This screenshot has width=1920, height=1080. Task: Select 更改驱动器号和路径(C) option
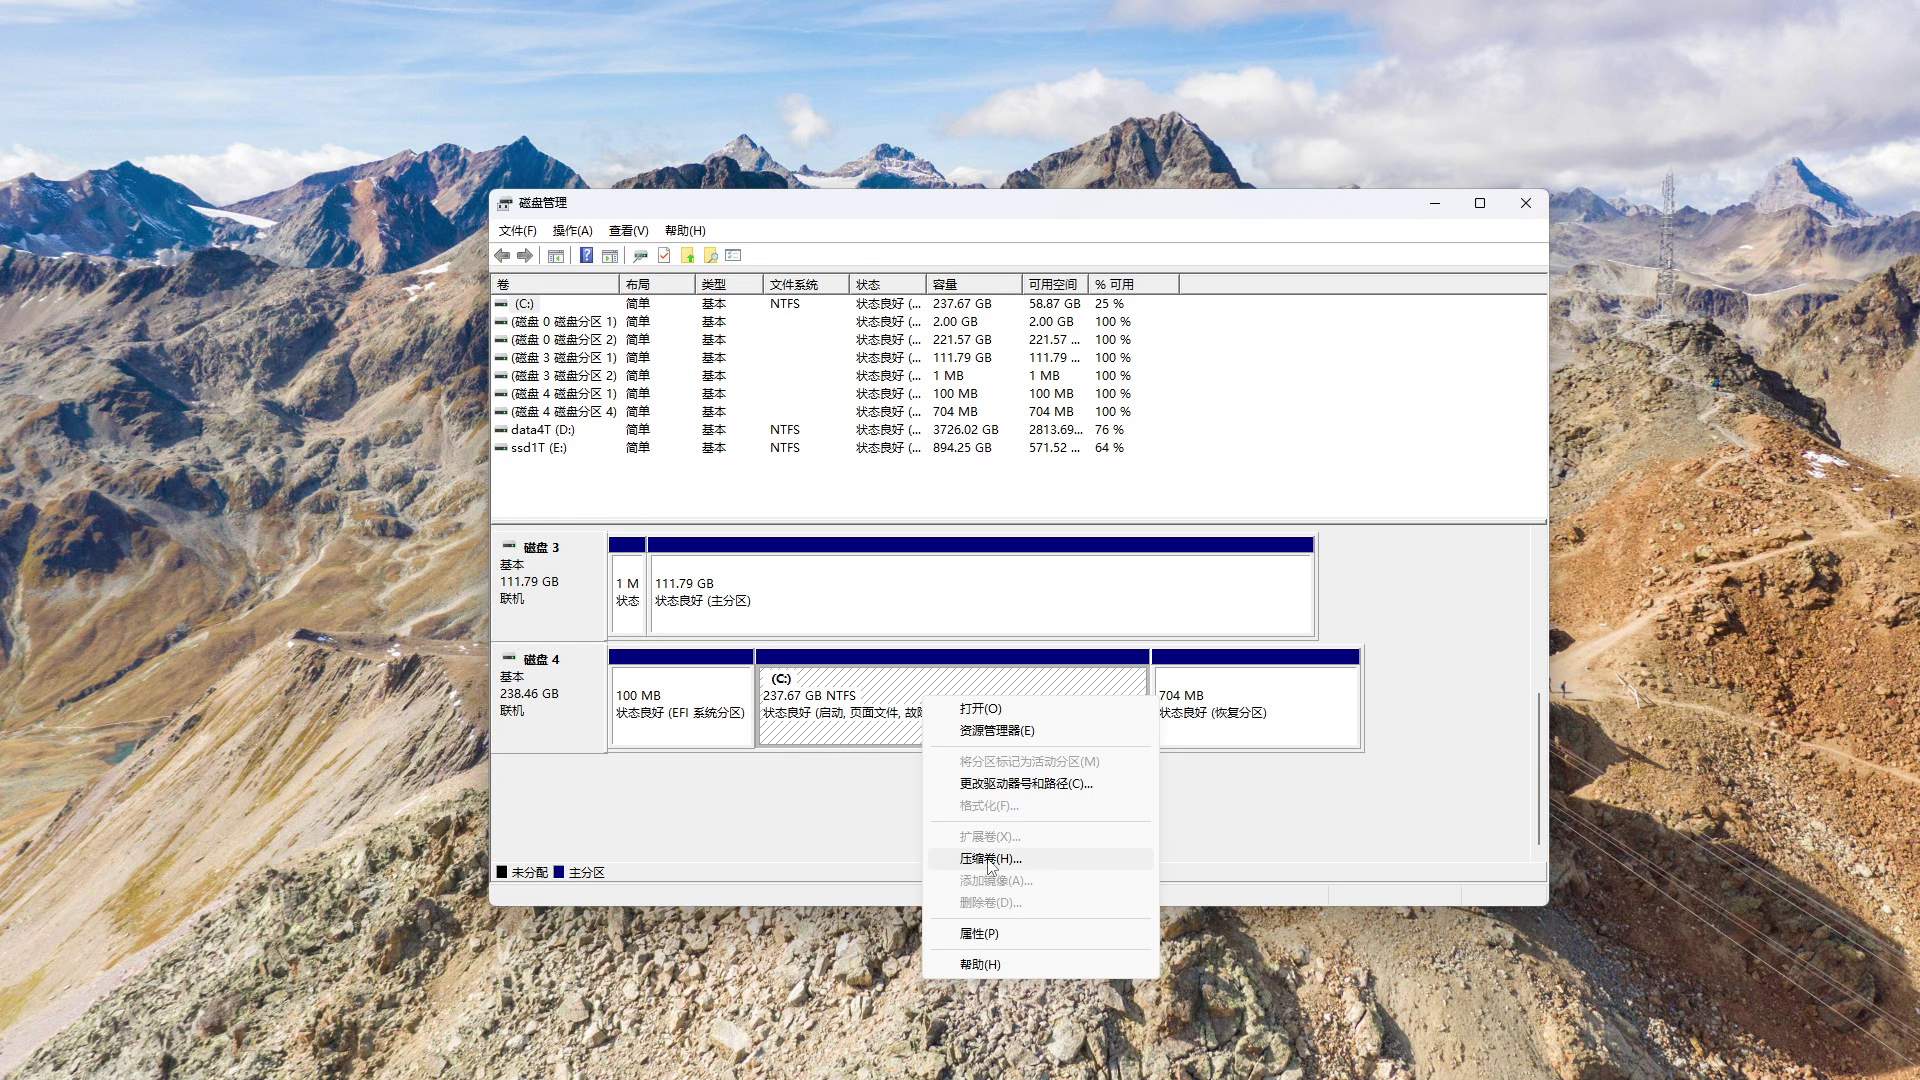click(x=1023, y=784)
